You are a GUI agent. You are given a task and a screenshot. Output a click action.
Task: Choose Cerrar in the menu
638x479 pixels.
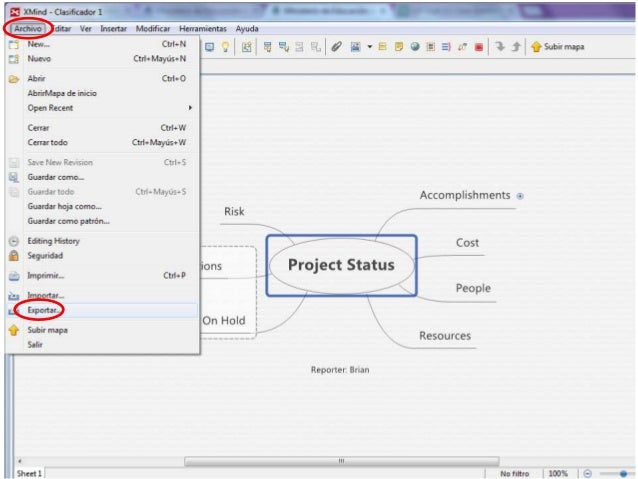pos(102,128)
